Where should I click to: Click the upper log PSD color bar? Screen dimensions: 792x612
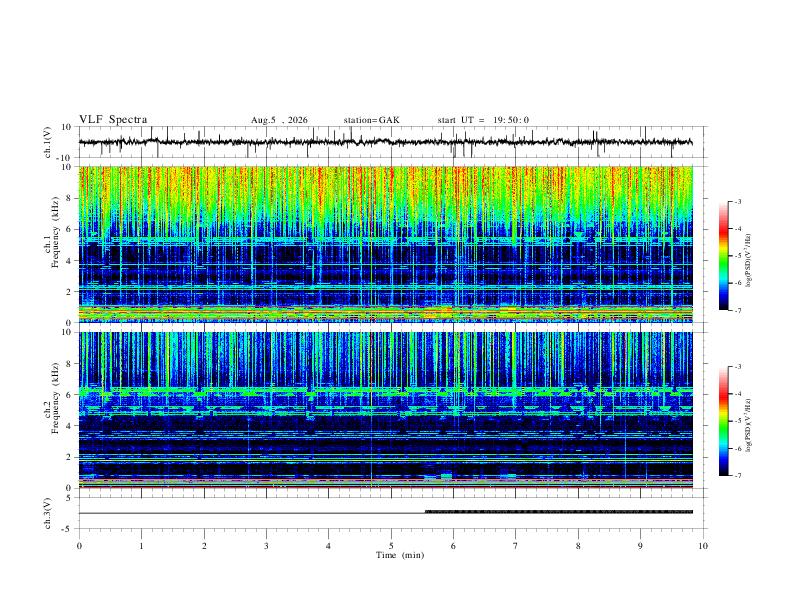point(723,256)
